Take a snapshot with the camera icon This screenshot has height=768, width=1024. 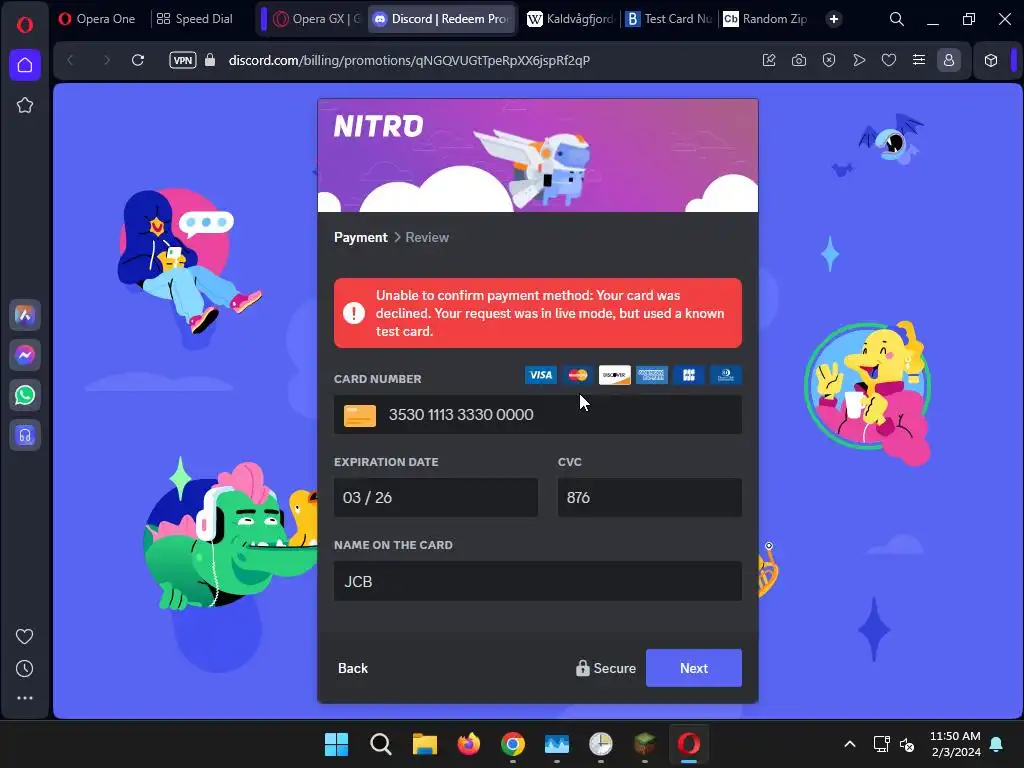[x=799, y=60]
